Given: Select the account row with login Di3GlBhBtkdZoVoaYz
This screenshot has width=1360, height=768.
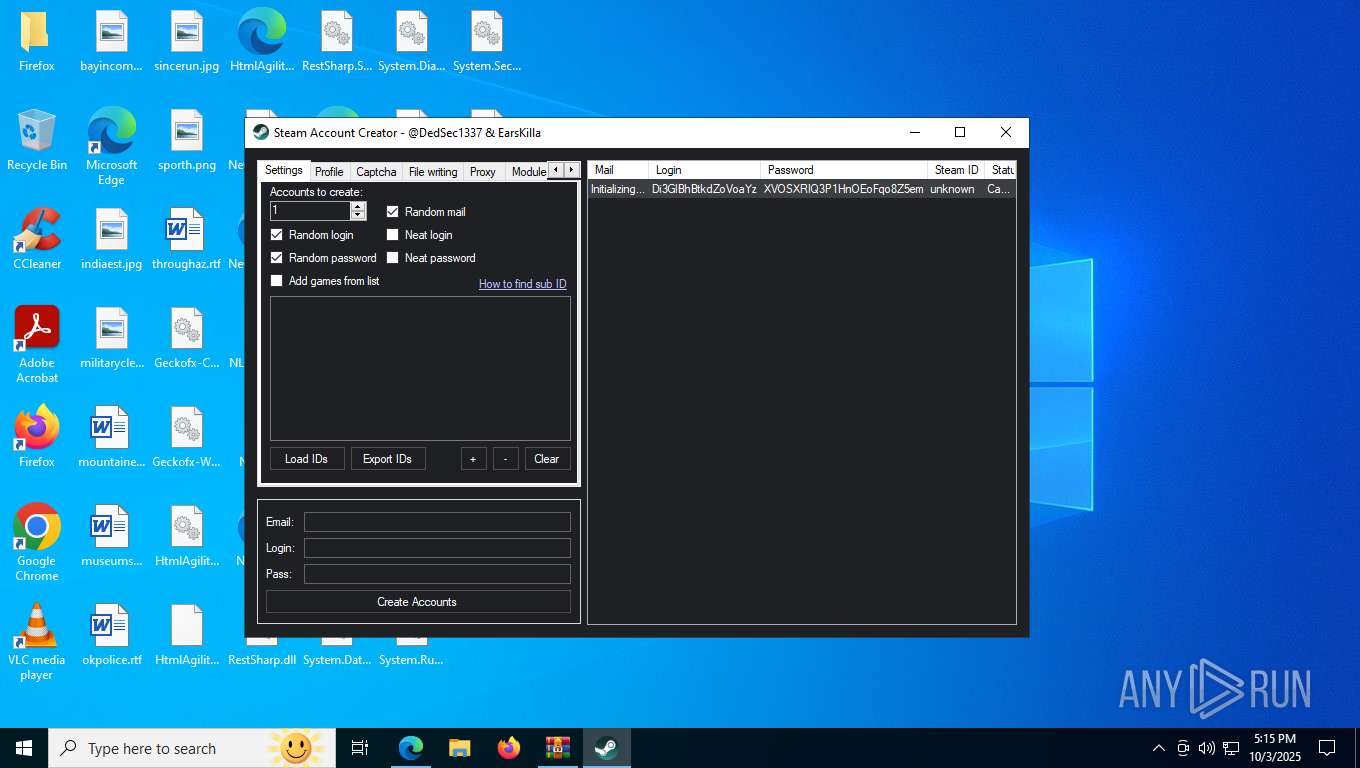Looking at the screenshot, I should click(x=801, y=189).
